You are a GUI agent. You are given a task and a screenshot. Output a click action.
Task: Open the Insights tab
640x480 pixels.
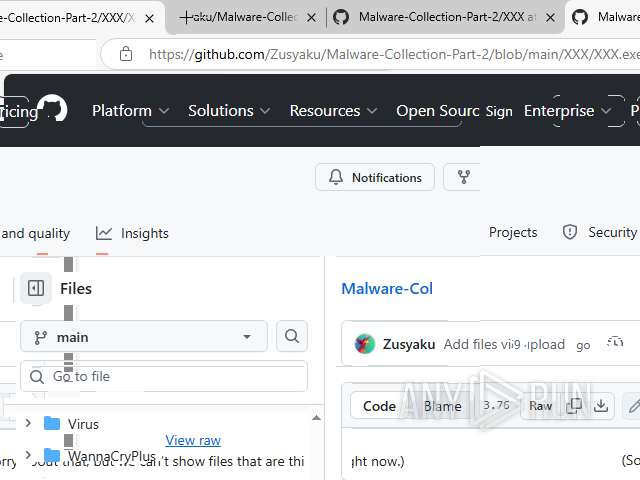point(132,233)
